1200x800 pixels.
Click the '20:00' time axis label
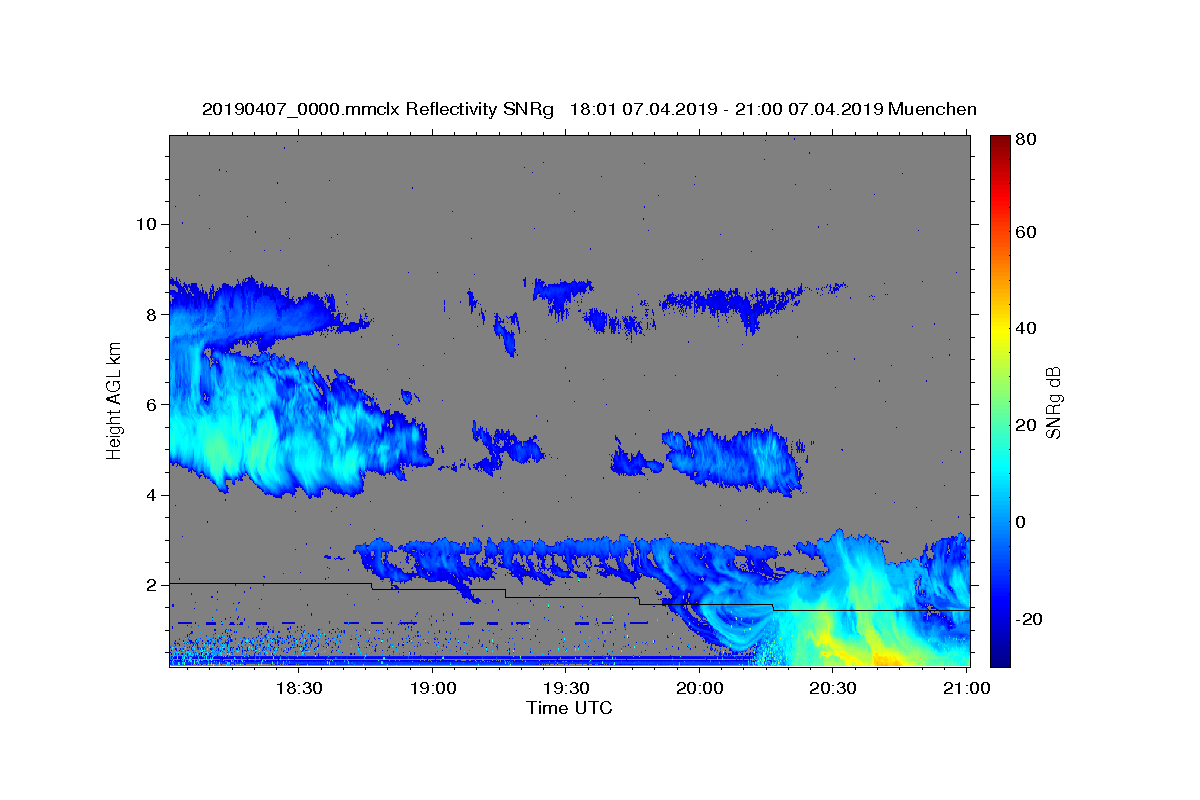(x=699, y=688)
